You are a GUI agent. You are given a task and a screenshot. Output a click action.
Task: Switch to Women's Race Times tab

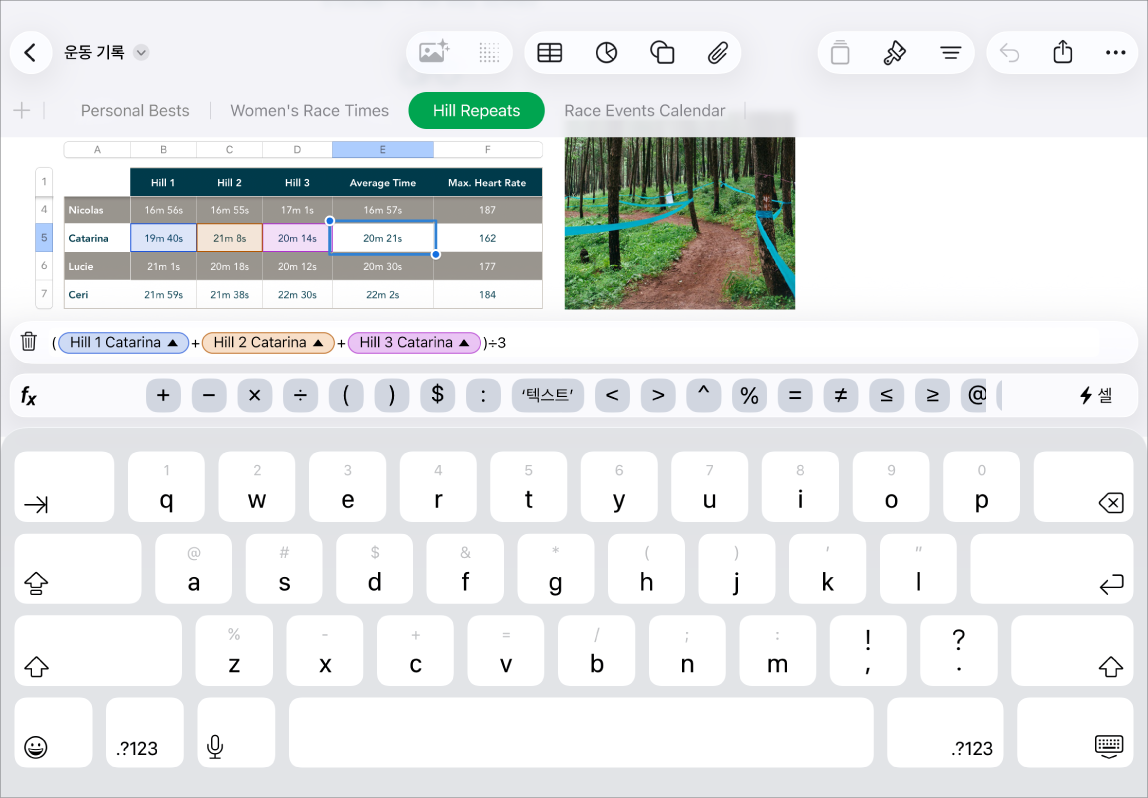310,111
